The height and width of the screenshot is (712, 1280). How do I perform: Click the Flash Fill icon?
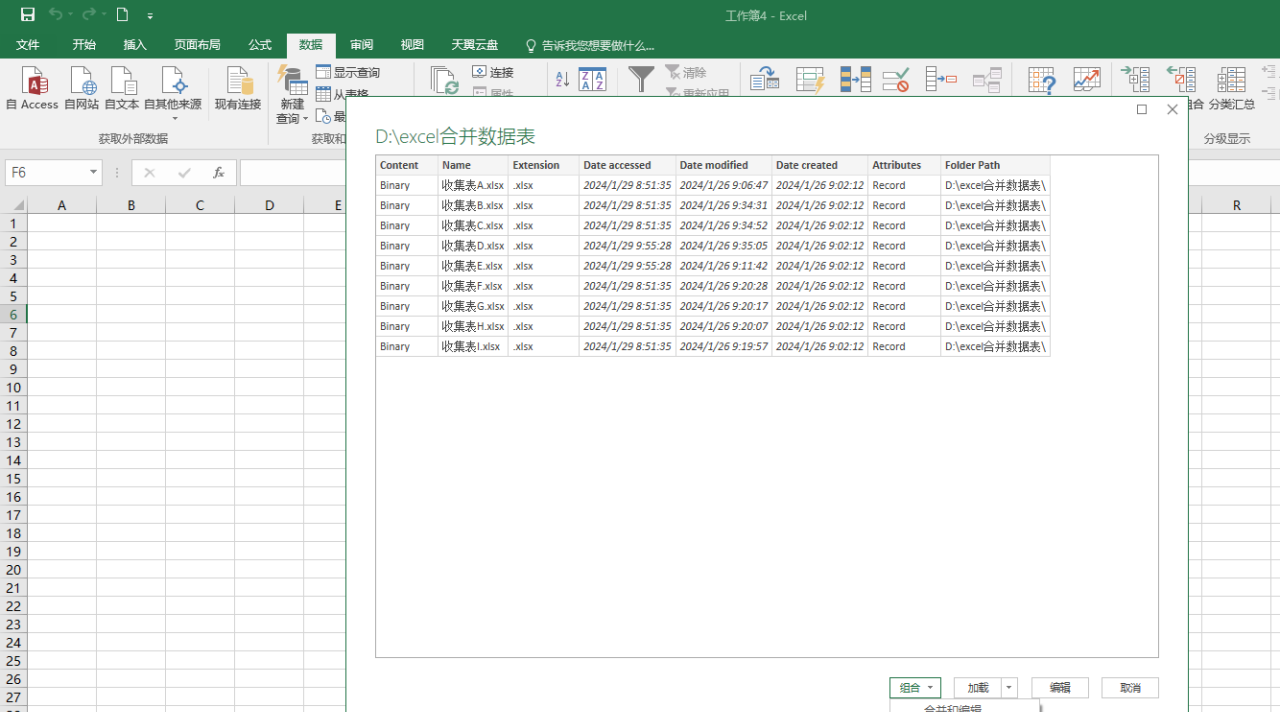pos(810,80)
